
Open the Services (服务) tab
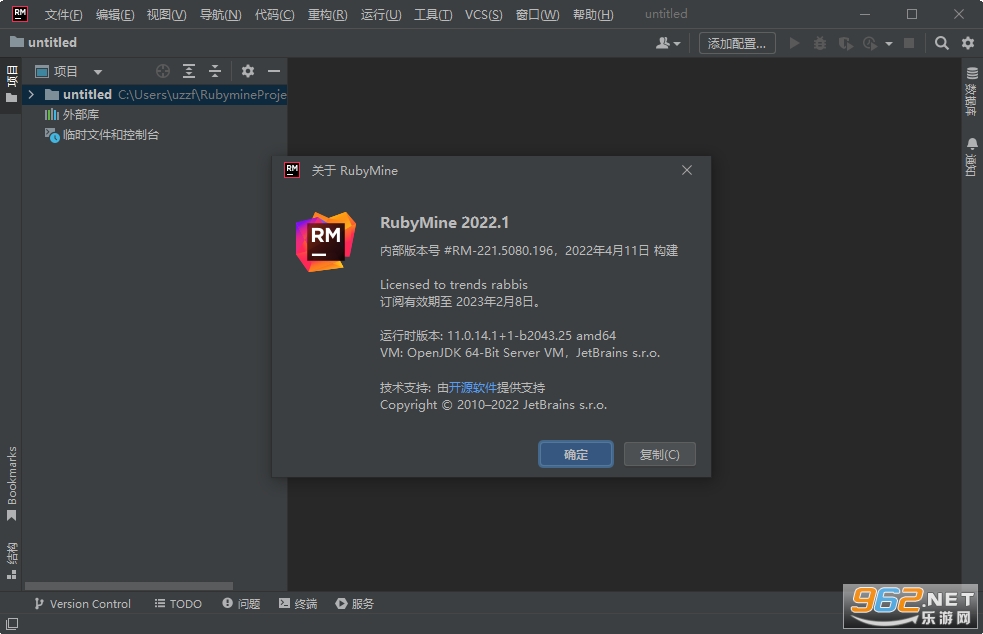(x=355, y=604)
